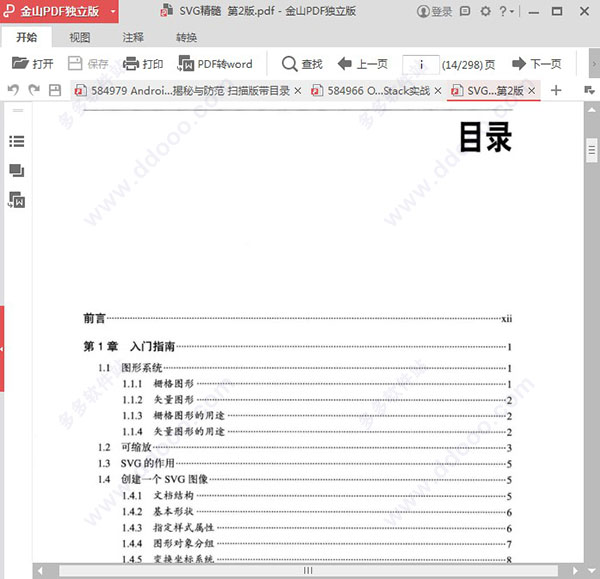Click the 打印 printer icon
600x579 pixels.
coord(130,63)
